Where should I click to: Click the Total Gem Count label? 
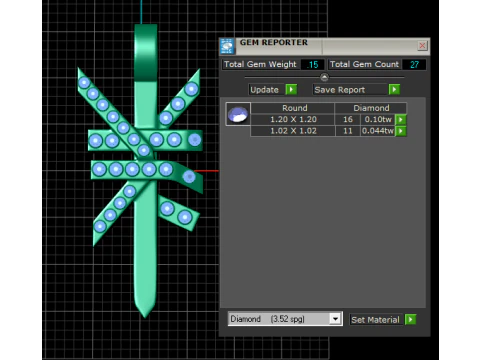point(364,64)
